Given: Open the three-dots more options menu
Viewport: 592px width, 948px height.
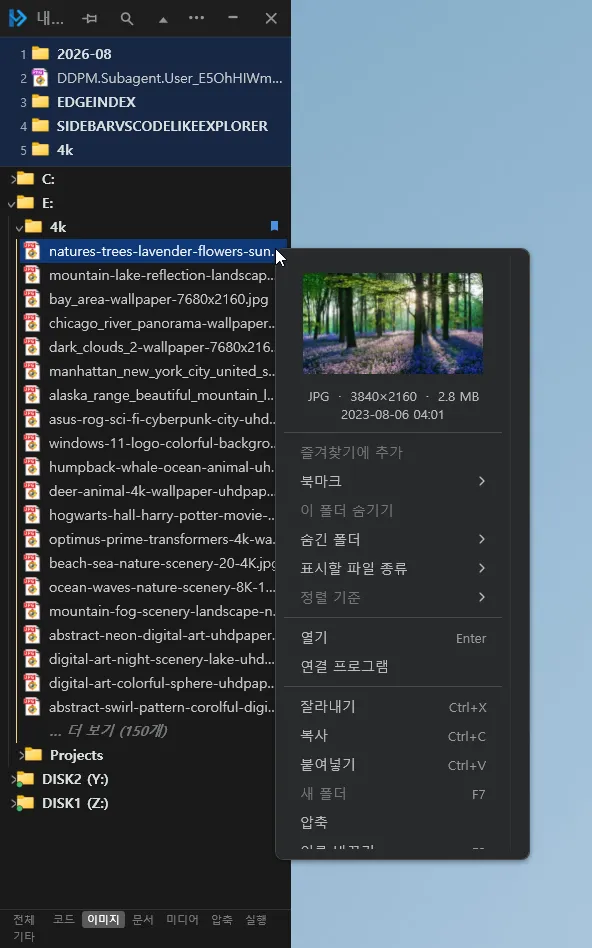Looking at the screenshot, I should click(x=197, y=18).
